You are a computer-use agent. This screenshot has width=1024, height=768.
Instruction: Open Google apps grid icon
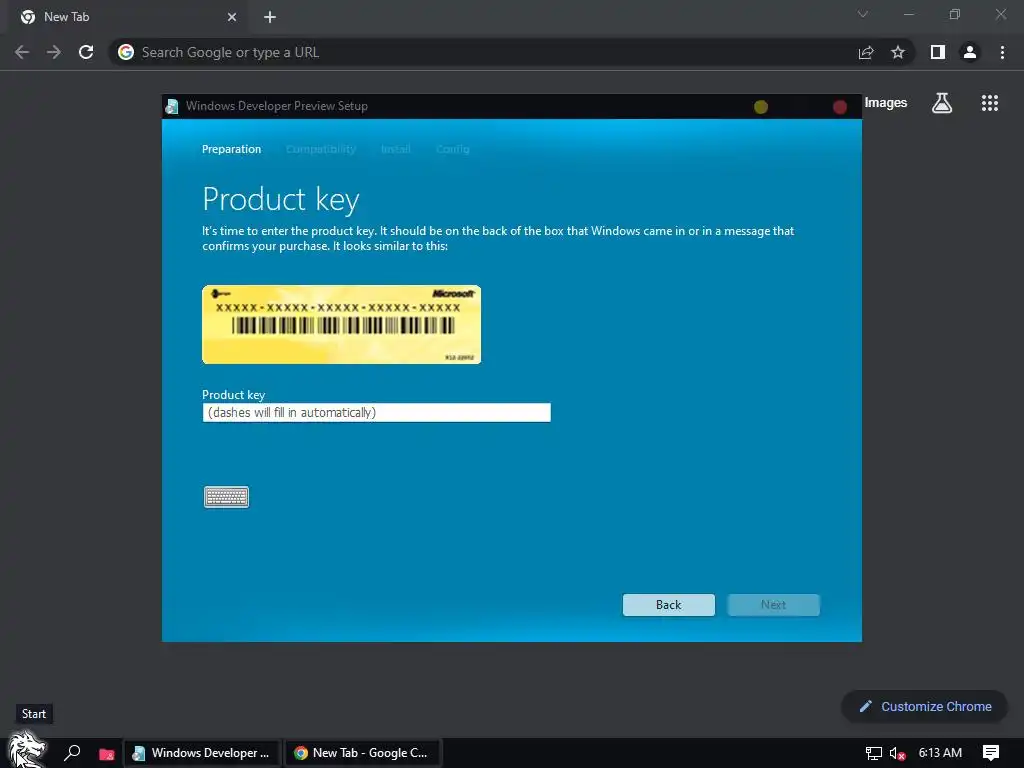tap(990, 103)
